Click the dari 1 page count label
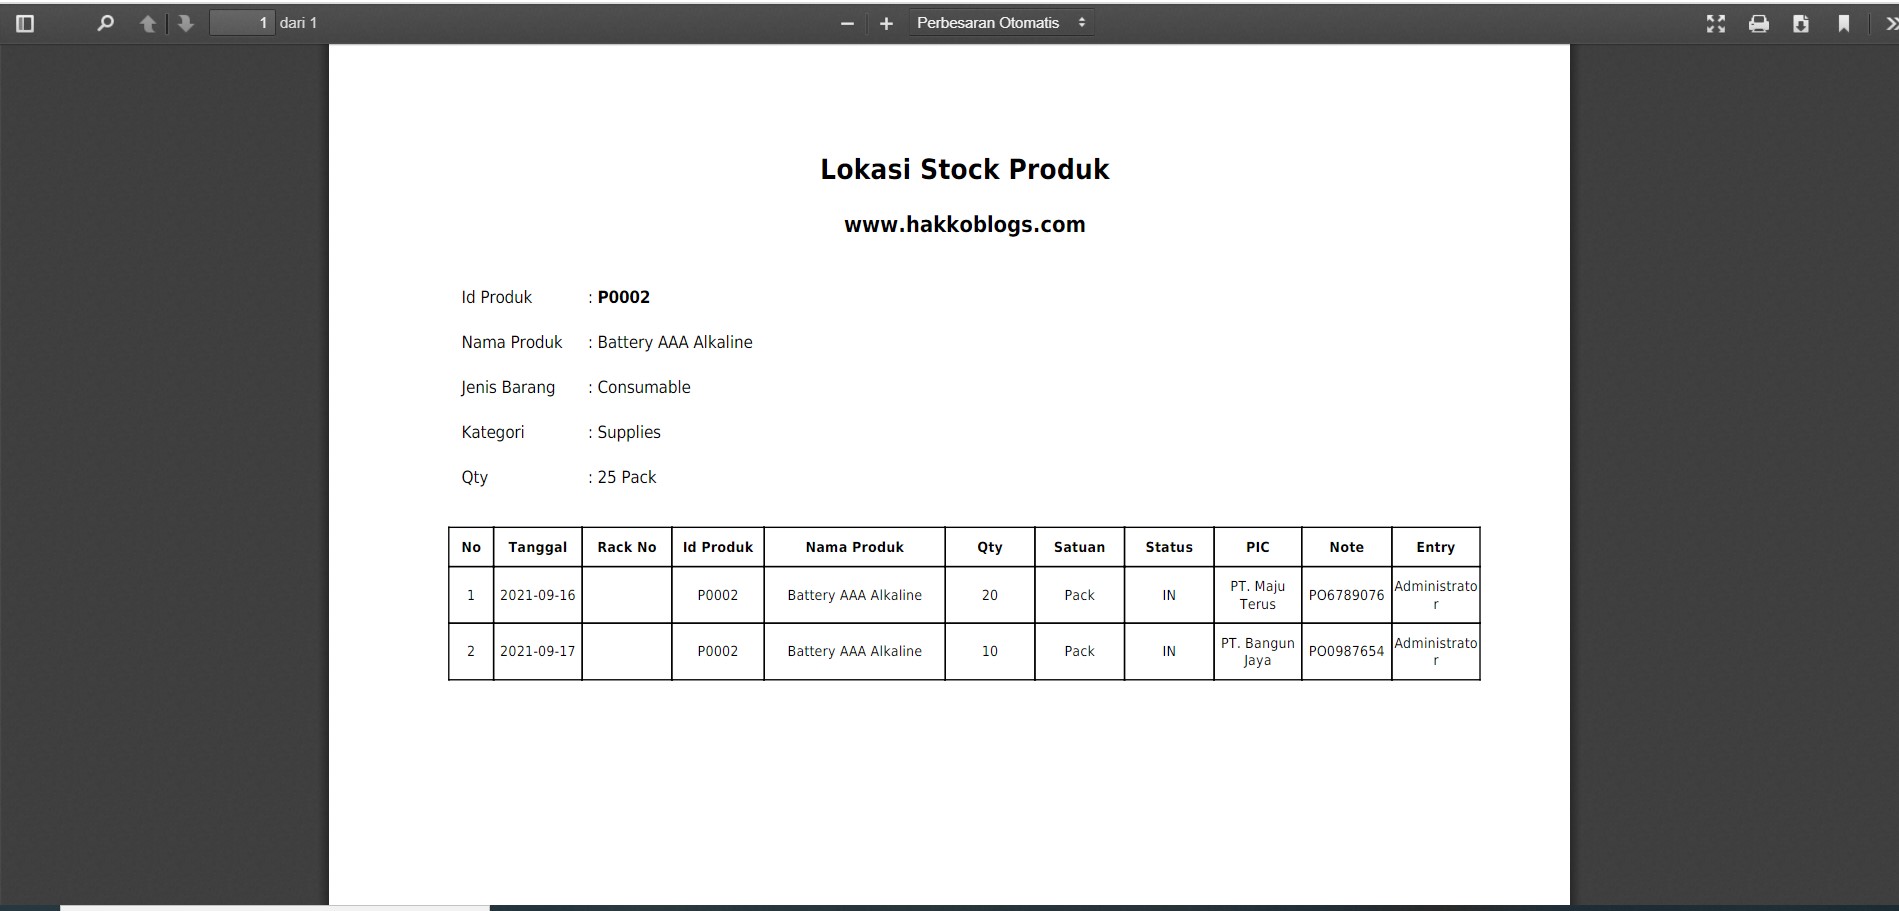Viewport: 1899px width, 911px height. tap(298, 22)
